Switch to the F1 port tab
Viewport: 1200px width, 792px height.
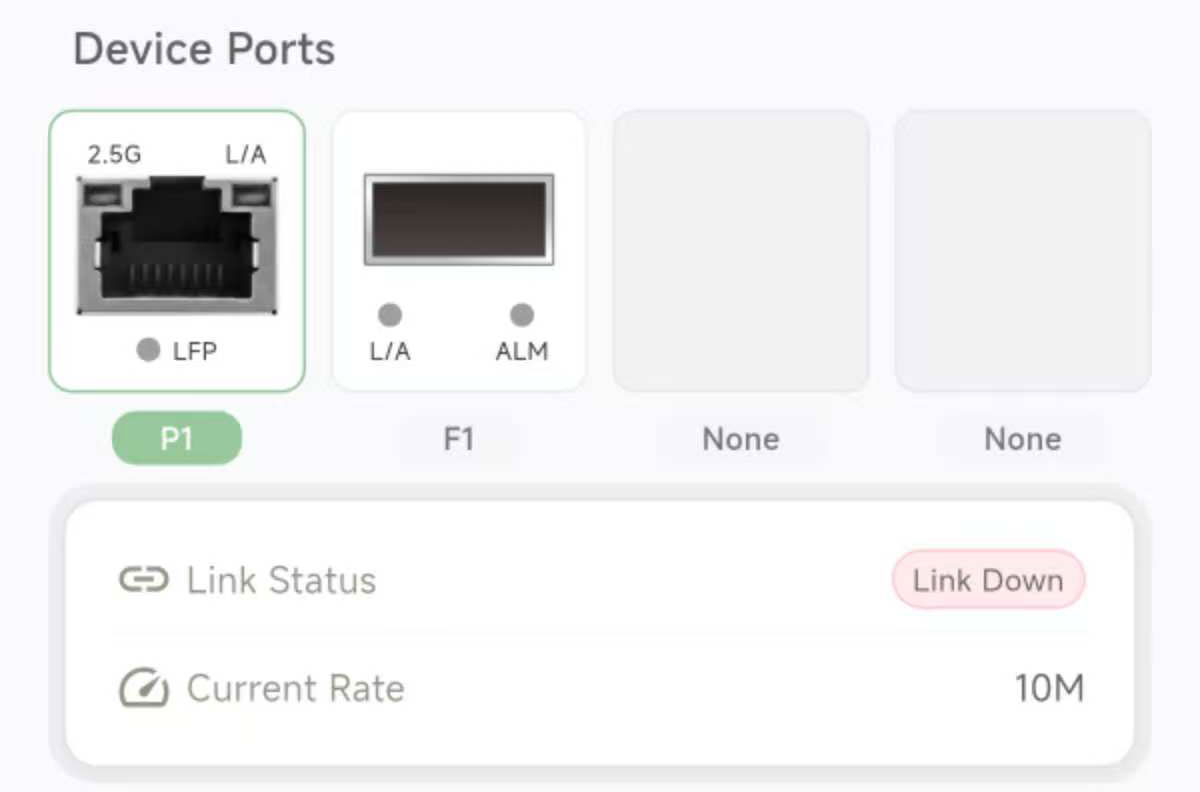[458, 439]
